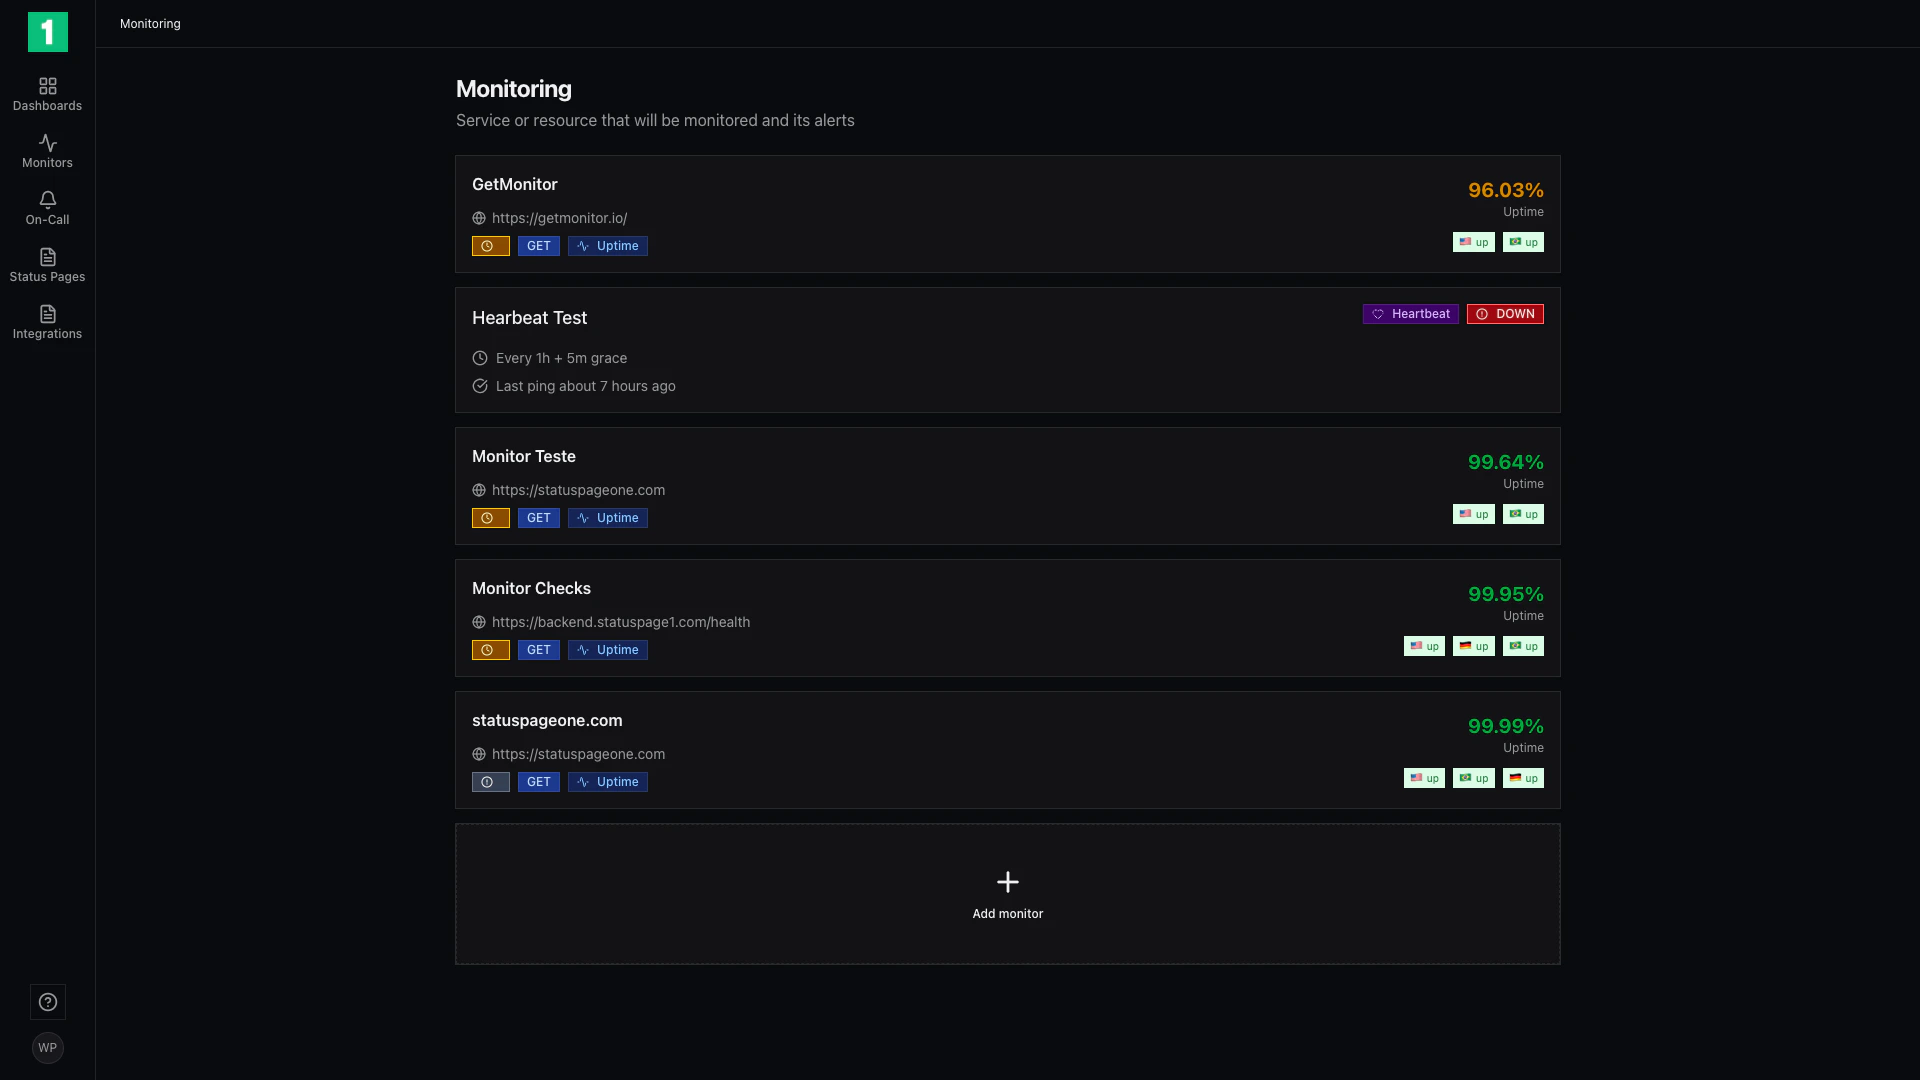Select the Monitoring breadcrumb at the top

coord(150,23)
